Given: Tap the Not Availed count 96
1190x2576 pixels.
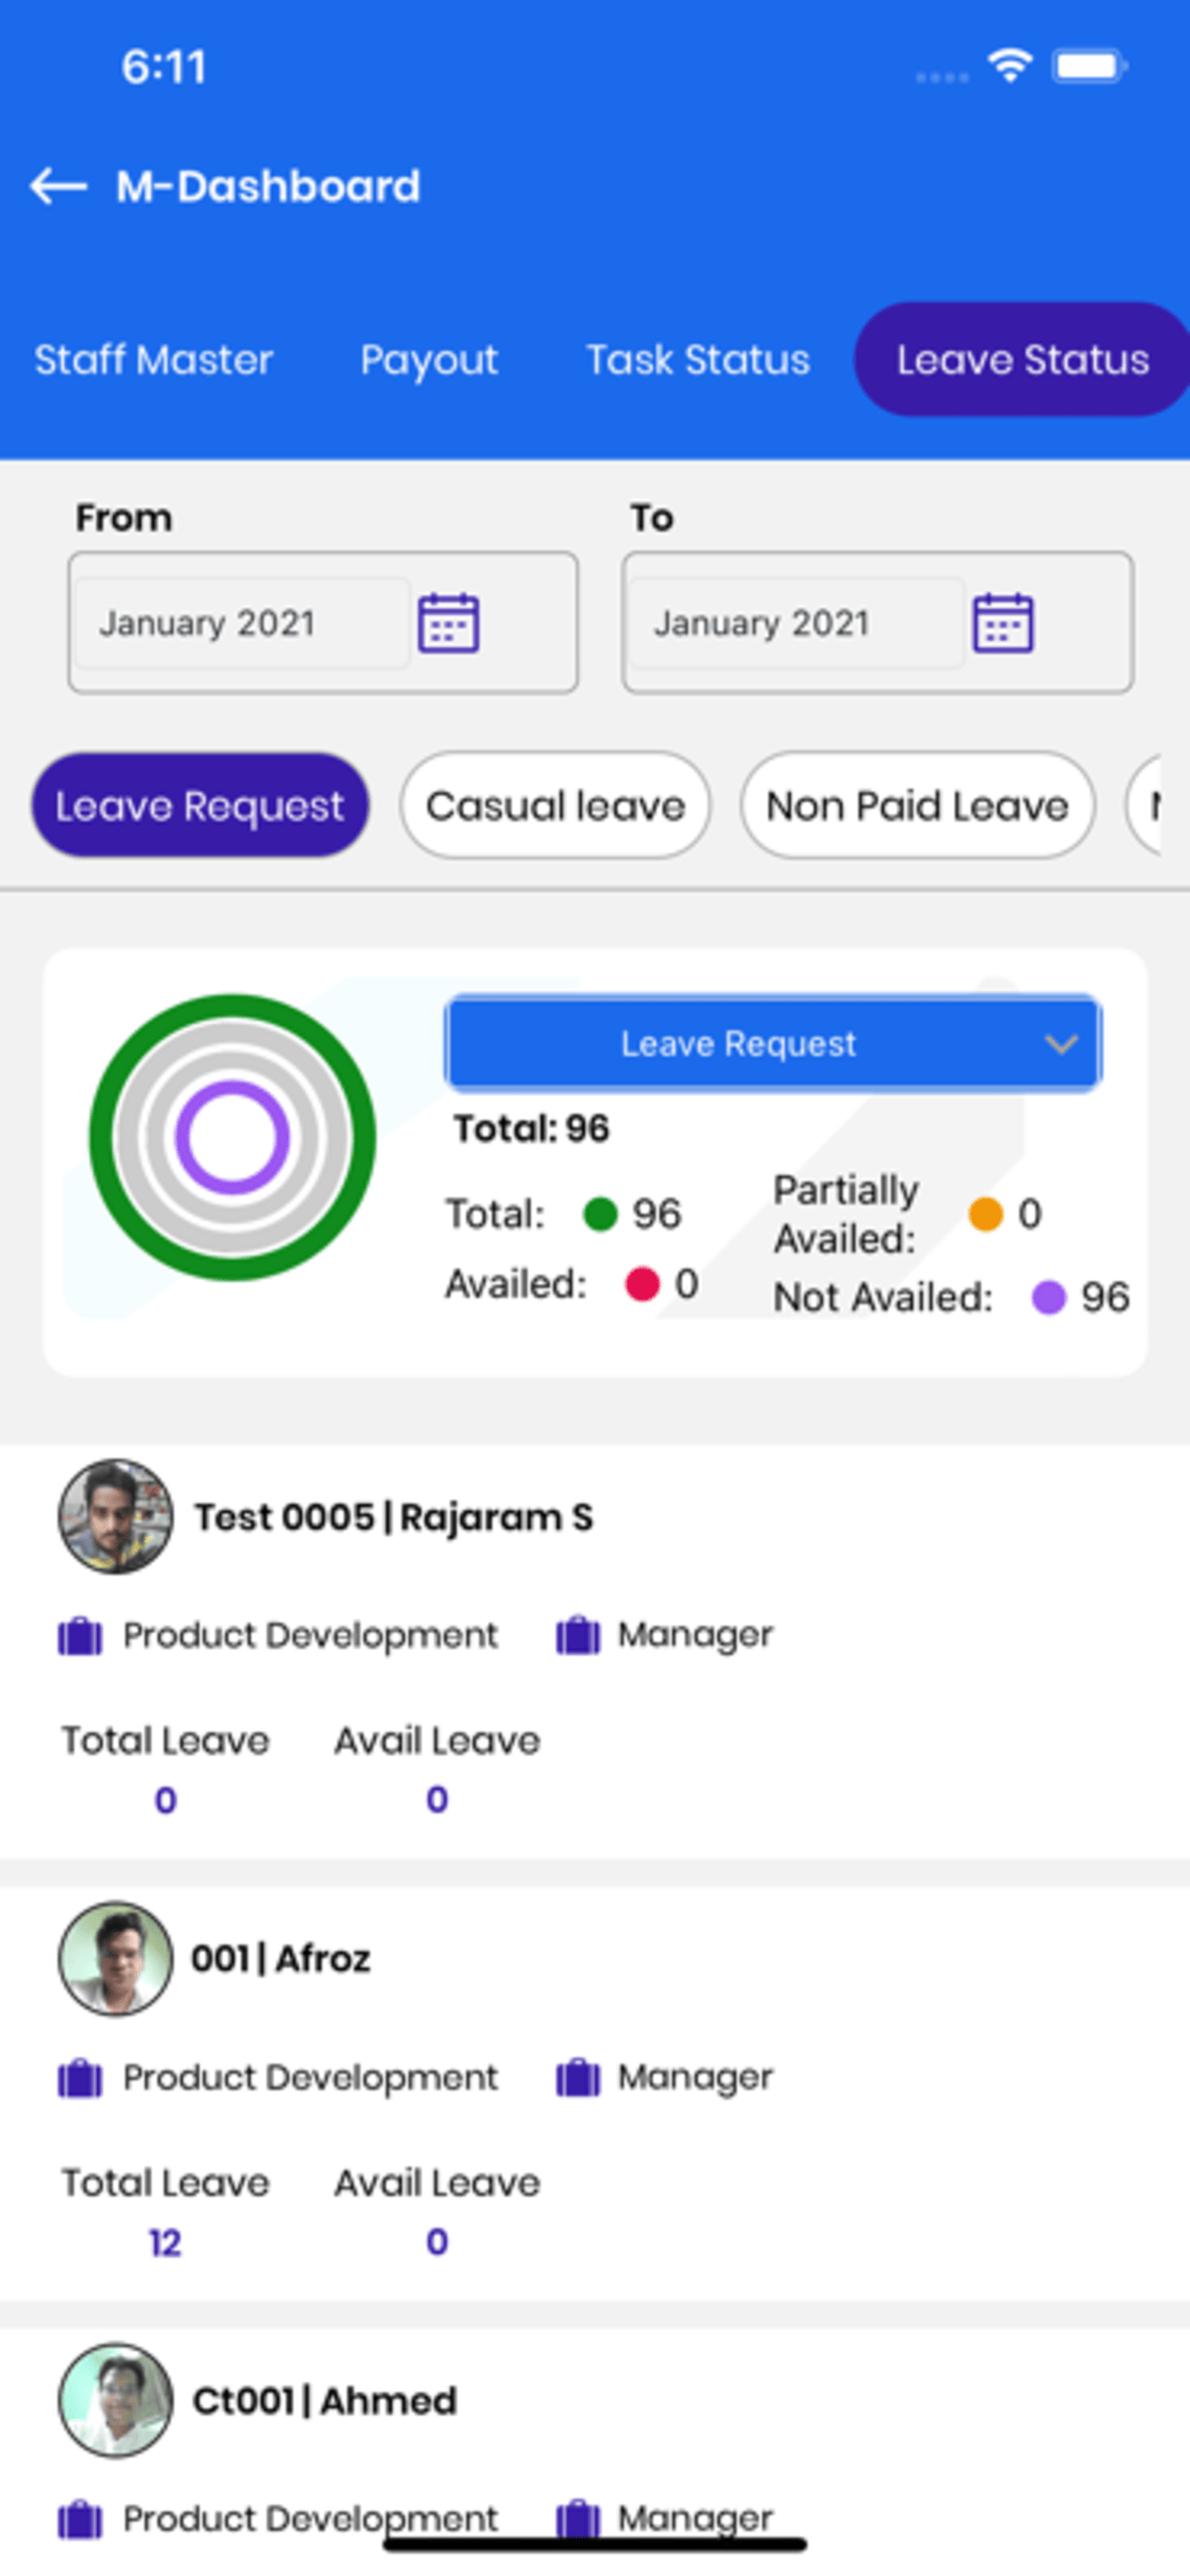Looking at the screenshot, I should [1105, 1297].
